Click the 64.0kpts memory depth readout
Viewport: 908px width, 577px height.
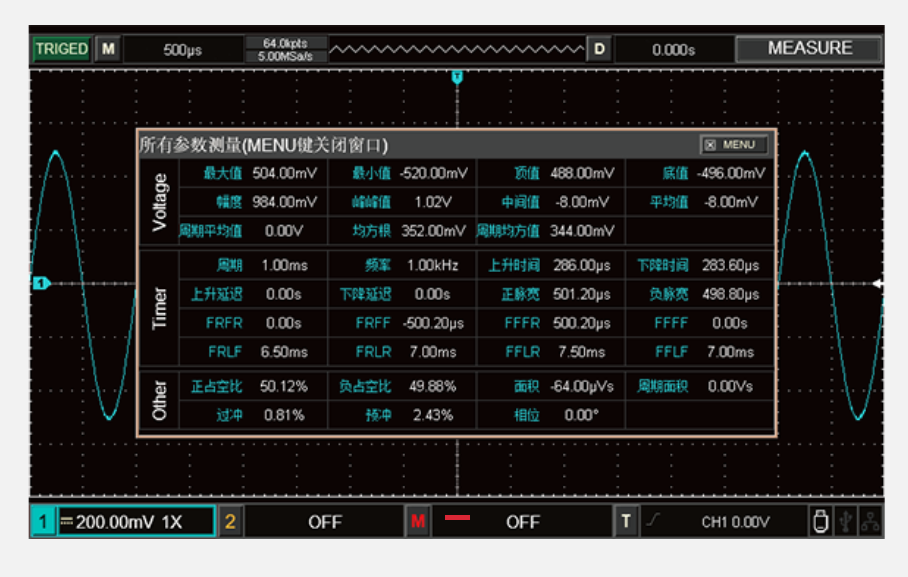point(285,43)
